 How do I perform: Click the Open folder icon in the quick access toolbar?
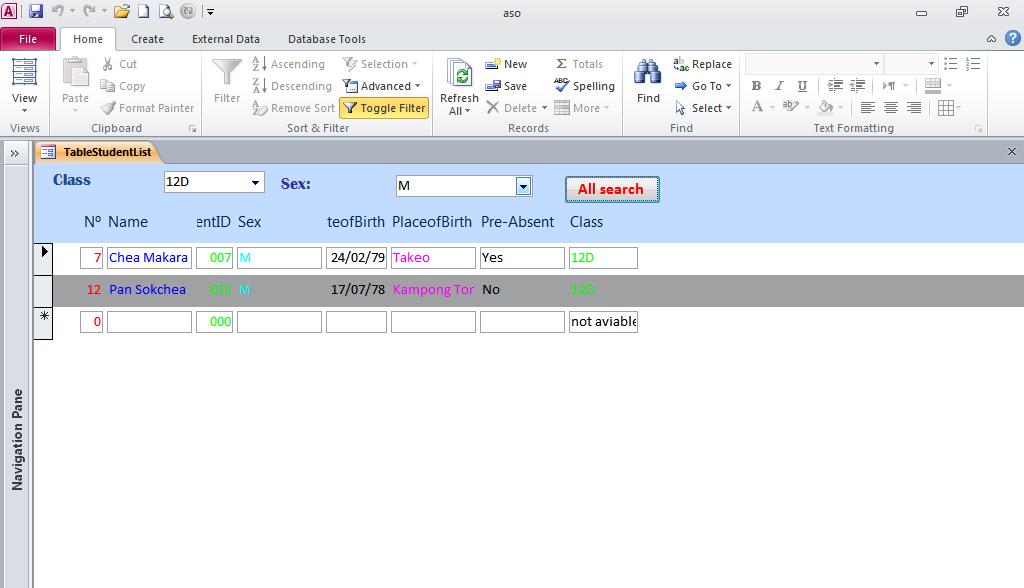click(121, 11)
